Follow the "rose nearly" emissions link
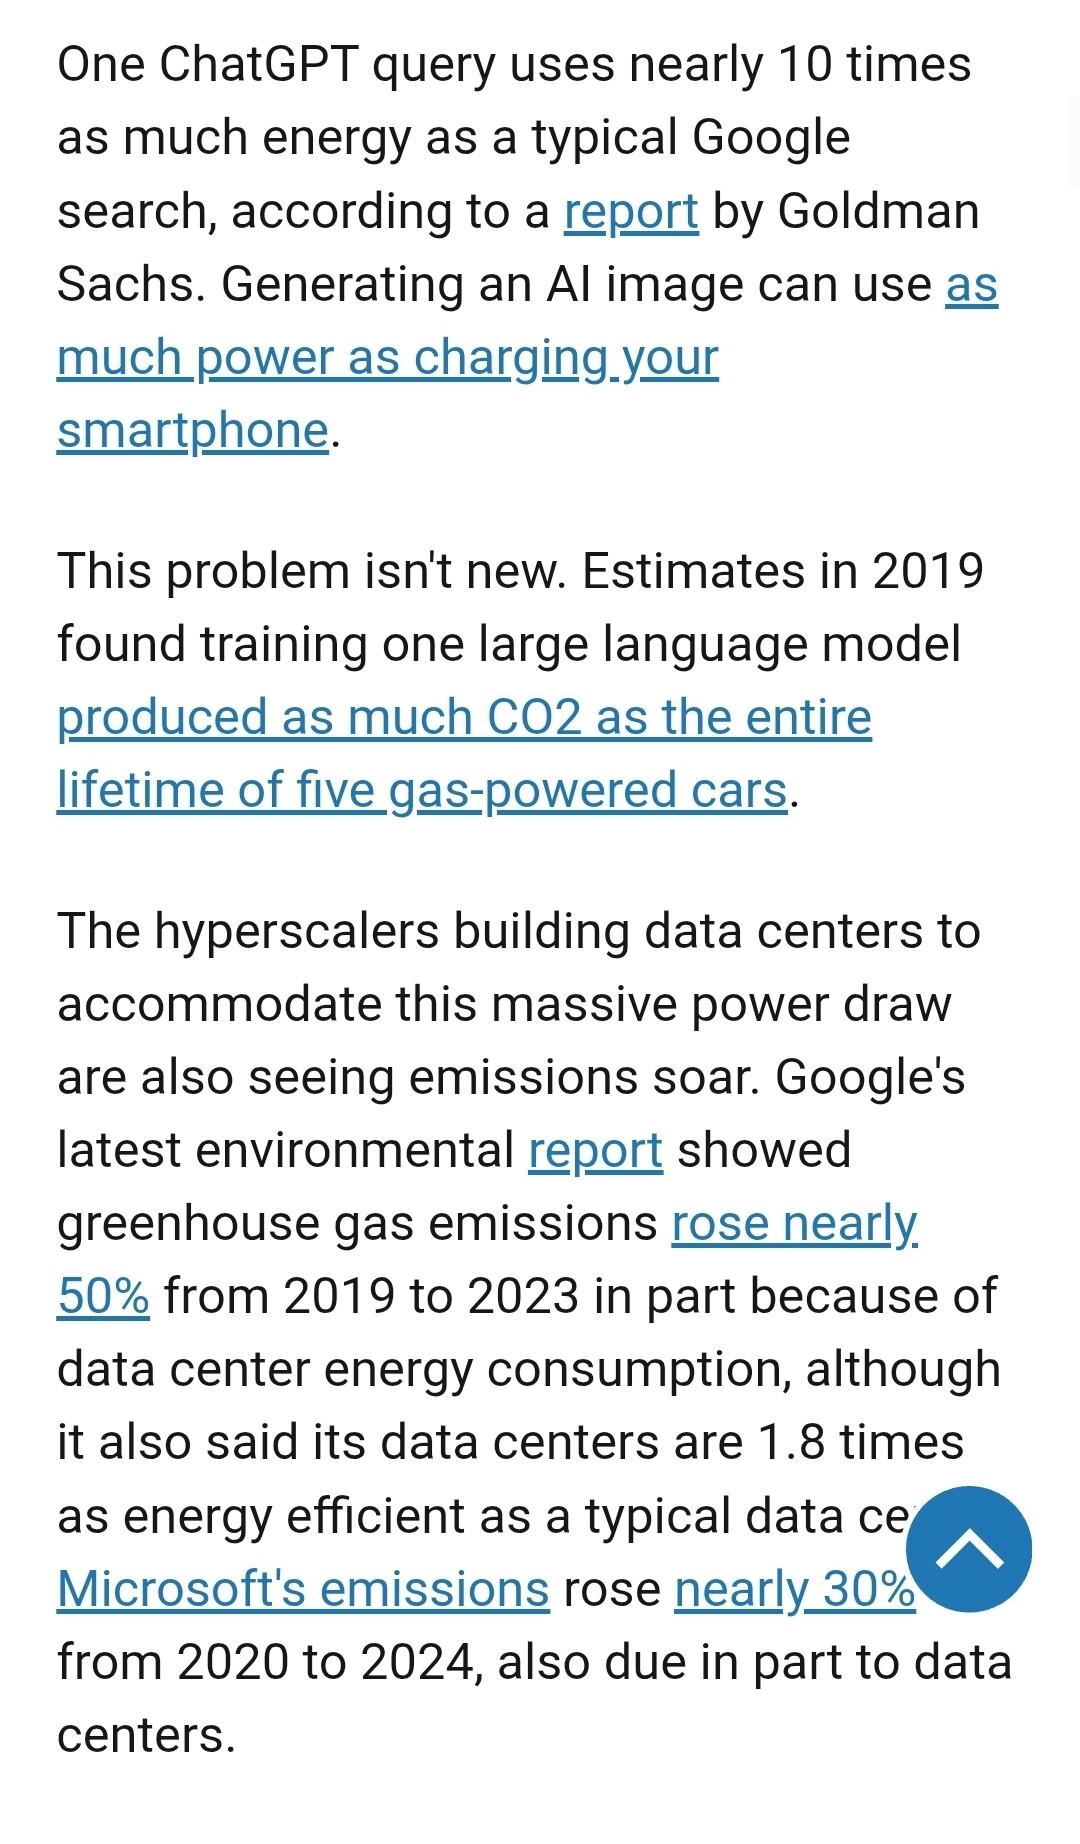 [x=794, y=1224]
